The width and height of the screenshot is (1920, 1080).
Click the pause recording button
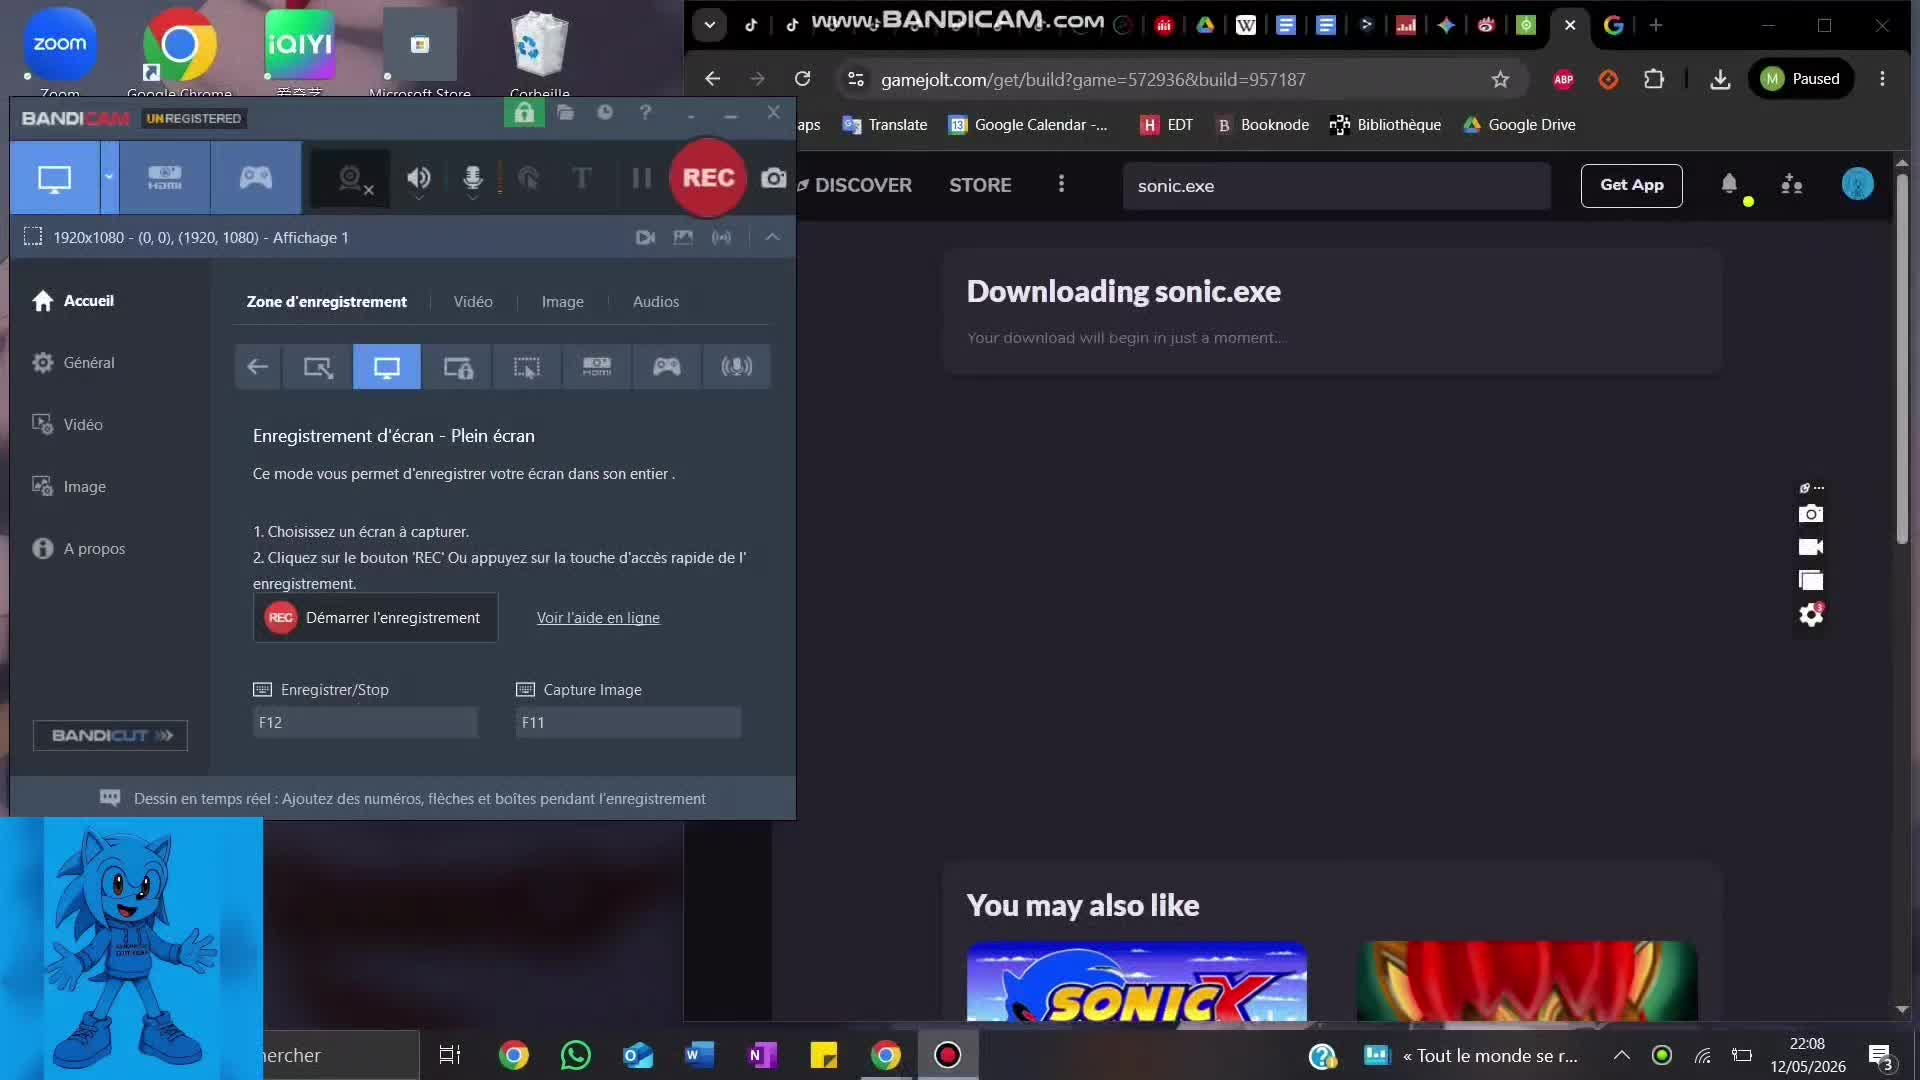point(642,178)
